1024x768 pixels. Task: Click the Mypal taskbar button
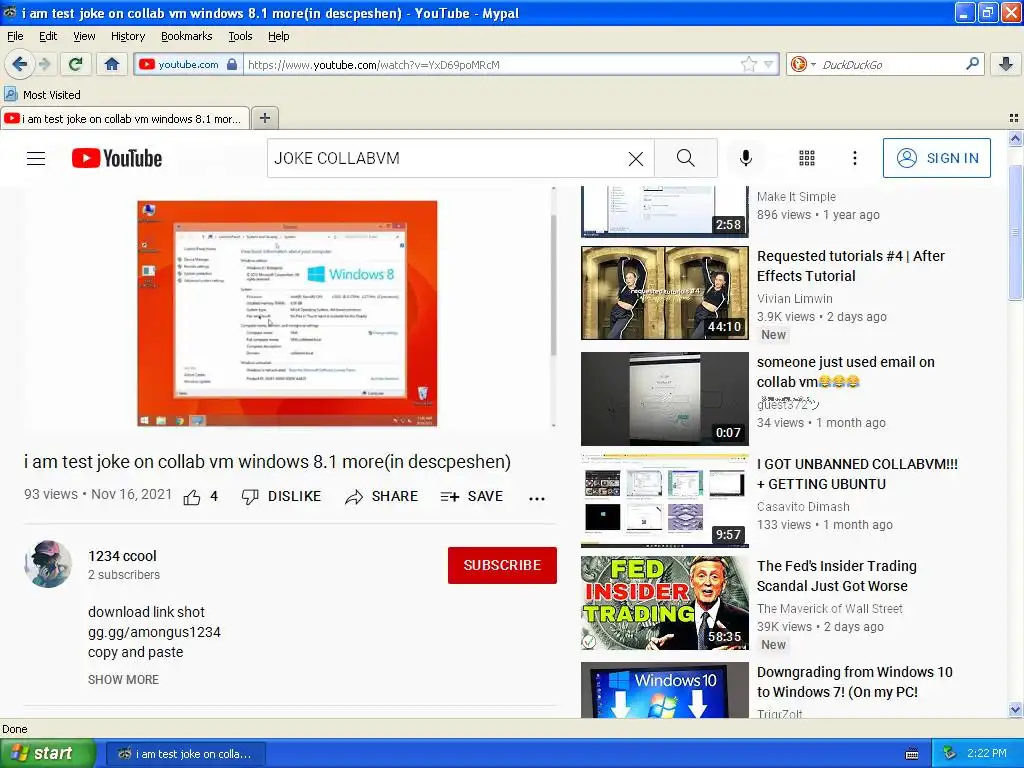(185, 754)
